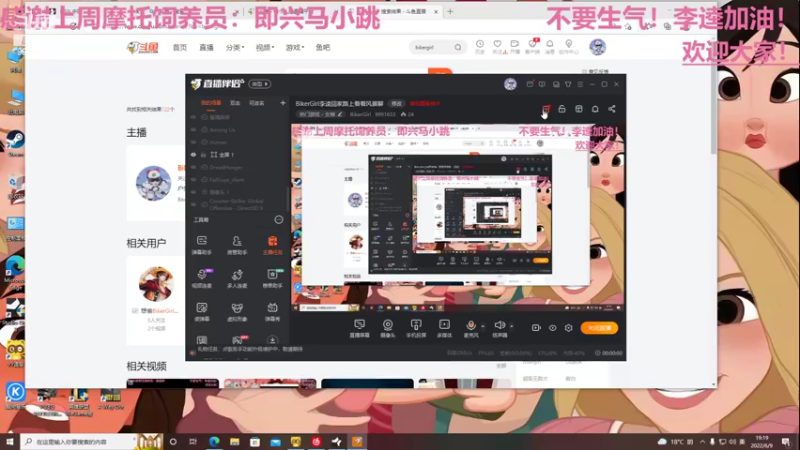
Task: Click the red icon under the cursor above the preview
Action: 546,109
